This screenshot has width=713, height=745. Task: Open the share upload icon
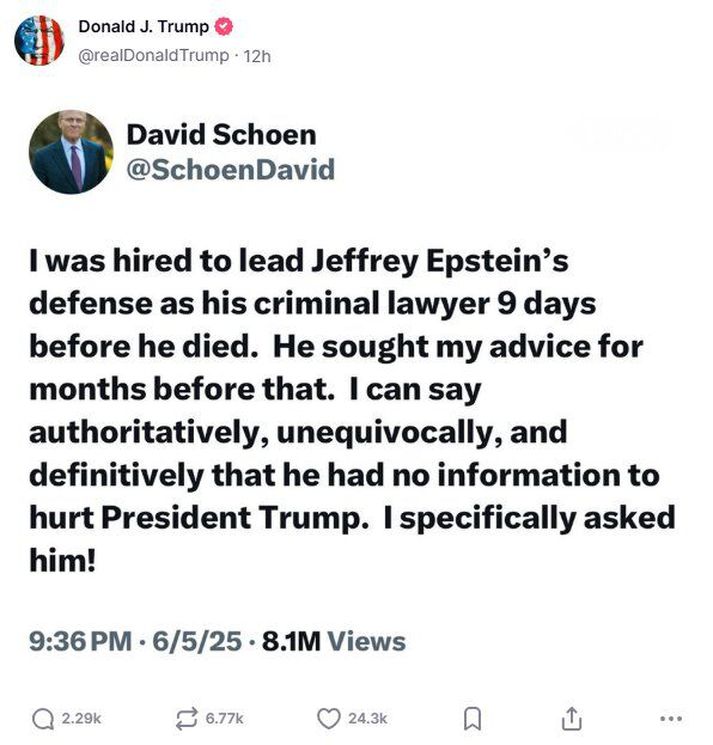point(572,718)
